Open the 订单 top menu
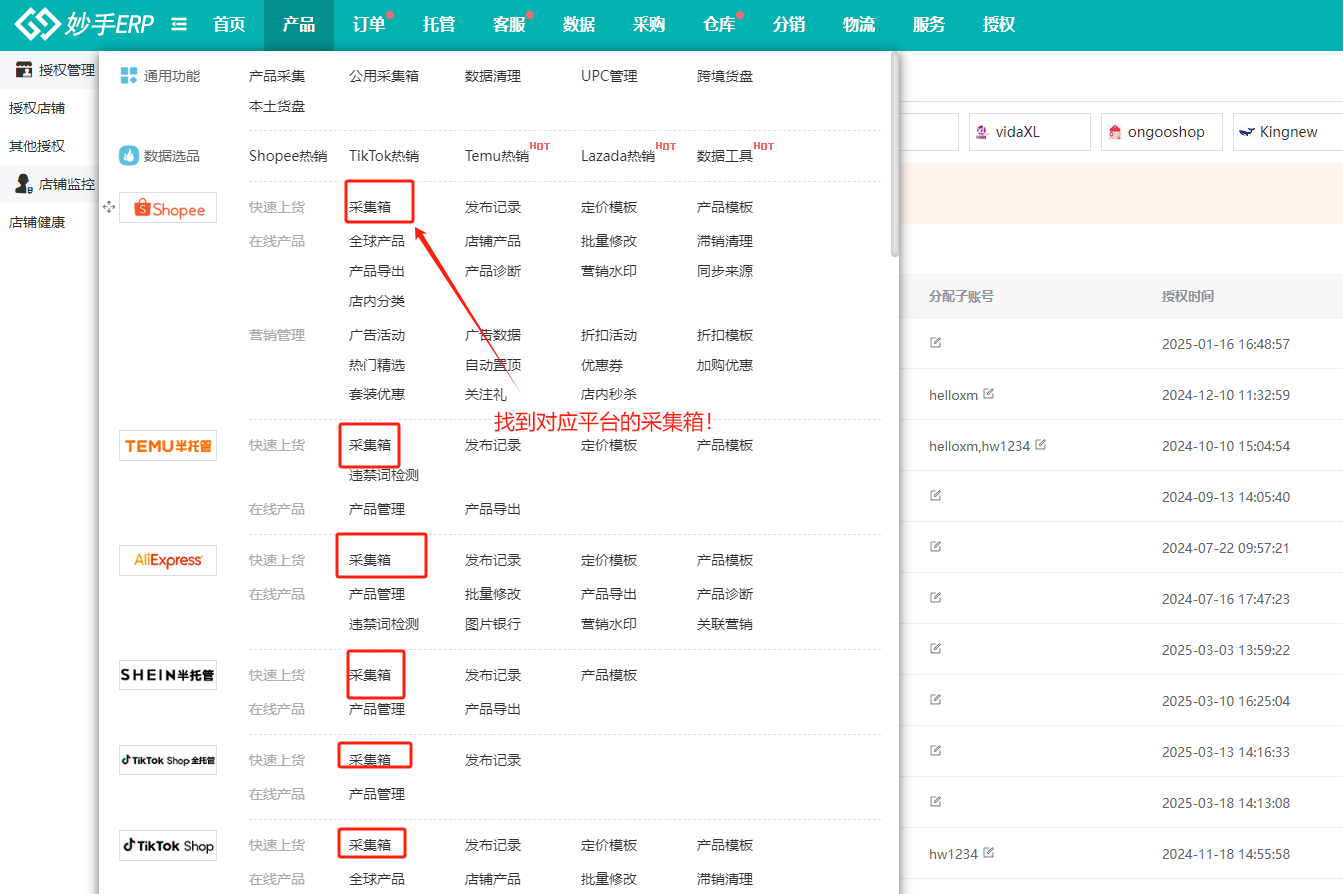This screenshot has height=894, width=1343. (x=369, y=25)
